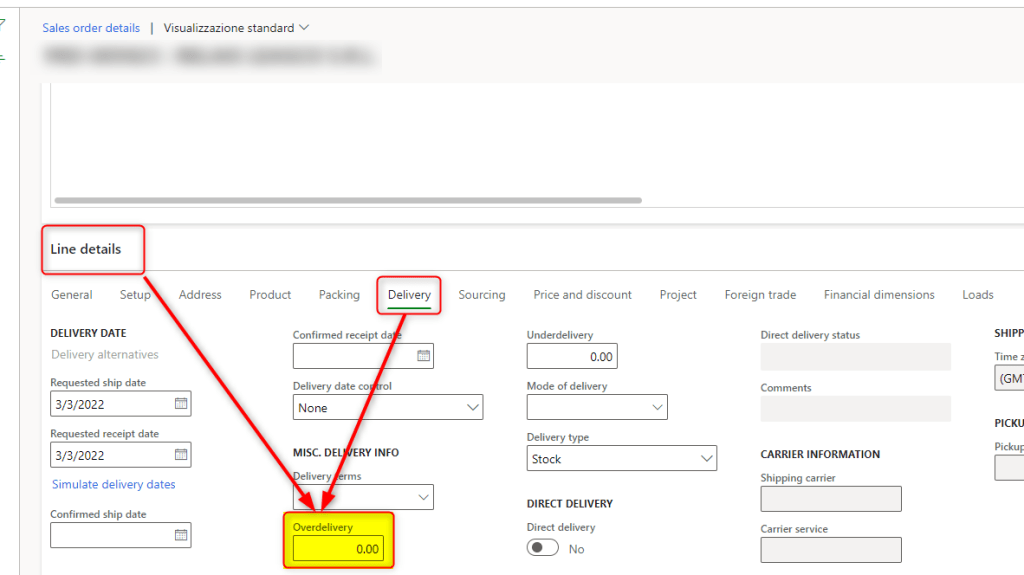Open the Delivery terms dropdown
The image size is (1024, 575).
[422, 497]
